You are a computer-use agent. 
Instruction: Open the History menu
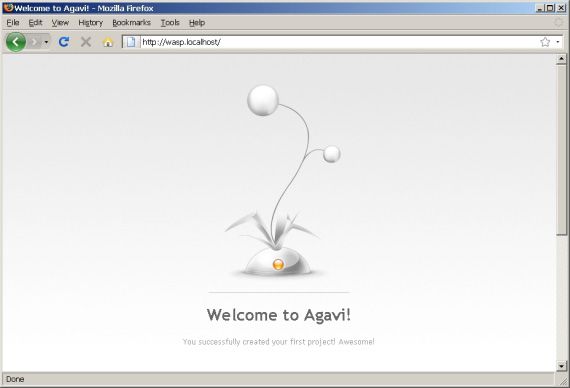pos(91,23)
